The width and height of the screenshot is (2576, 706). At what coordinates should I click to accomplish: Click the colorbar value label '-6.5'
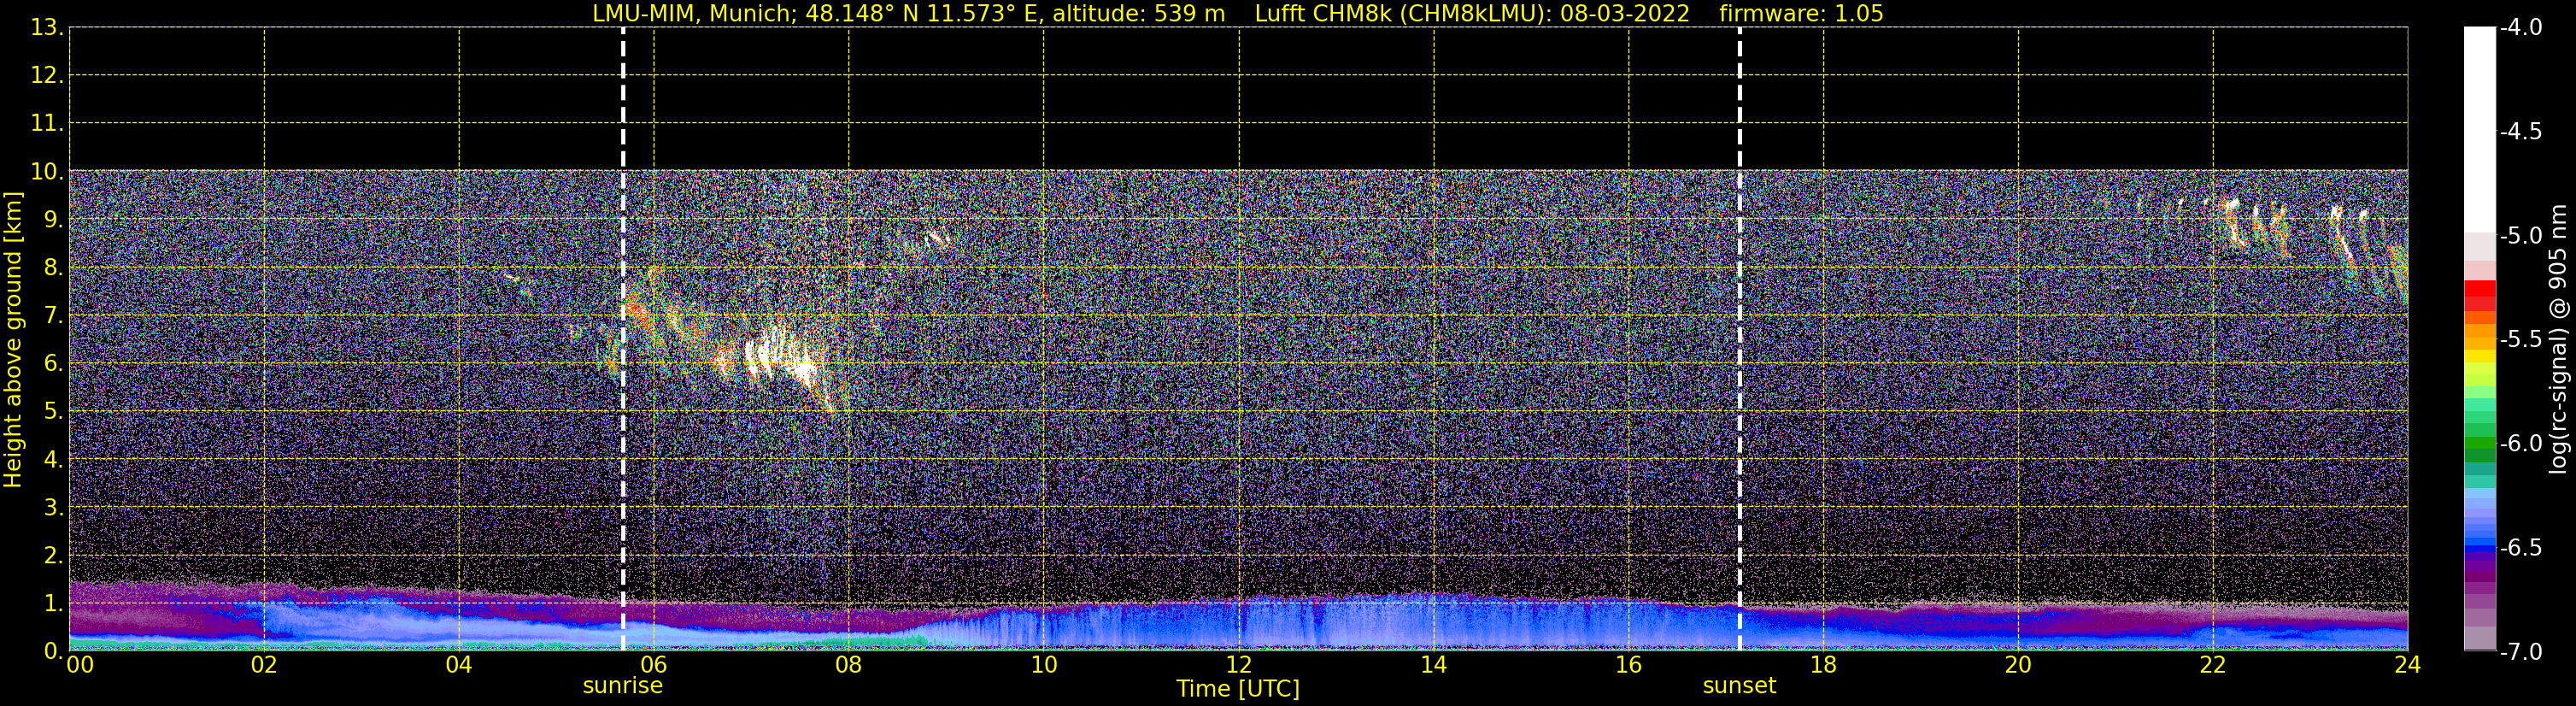point(2521,548)
